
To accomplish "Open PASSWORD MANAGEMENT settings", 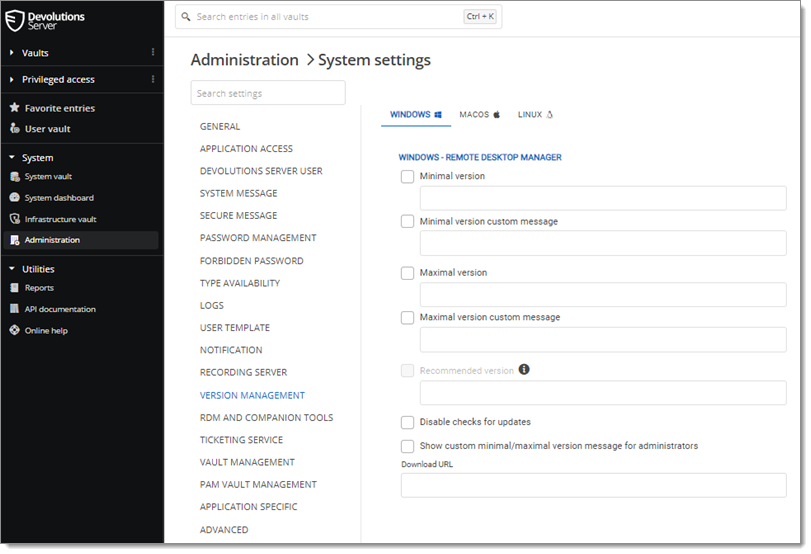I will pos(258,237).
